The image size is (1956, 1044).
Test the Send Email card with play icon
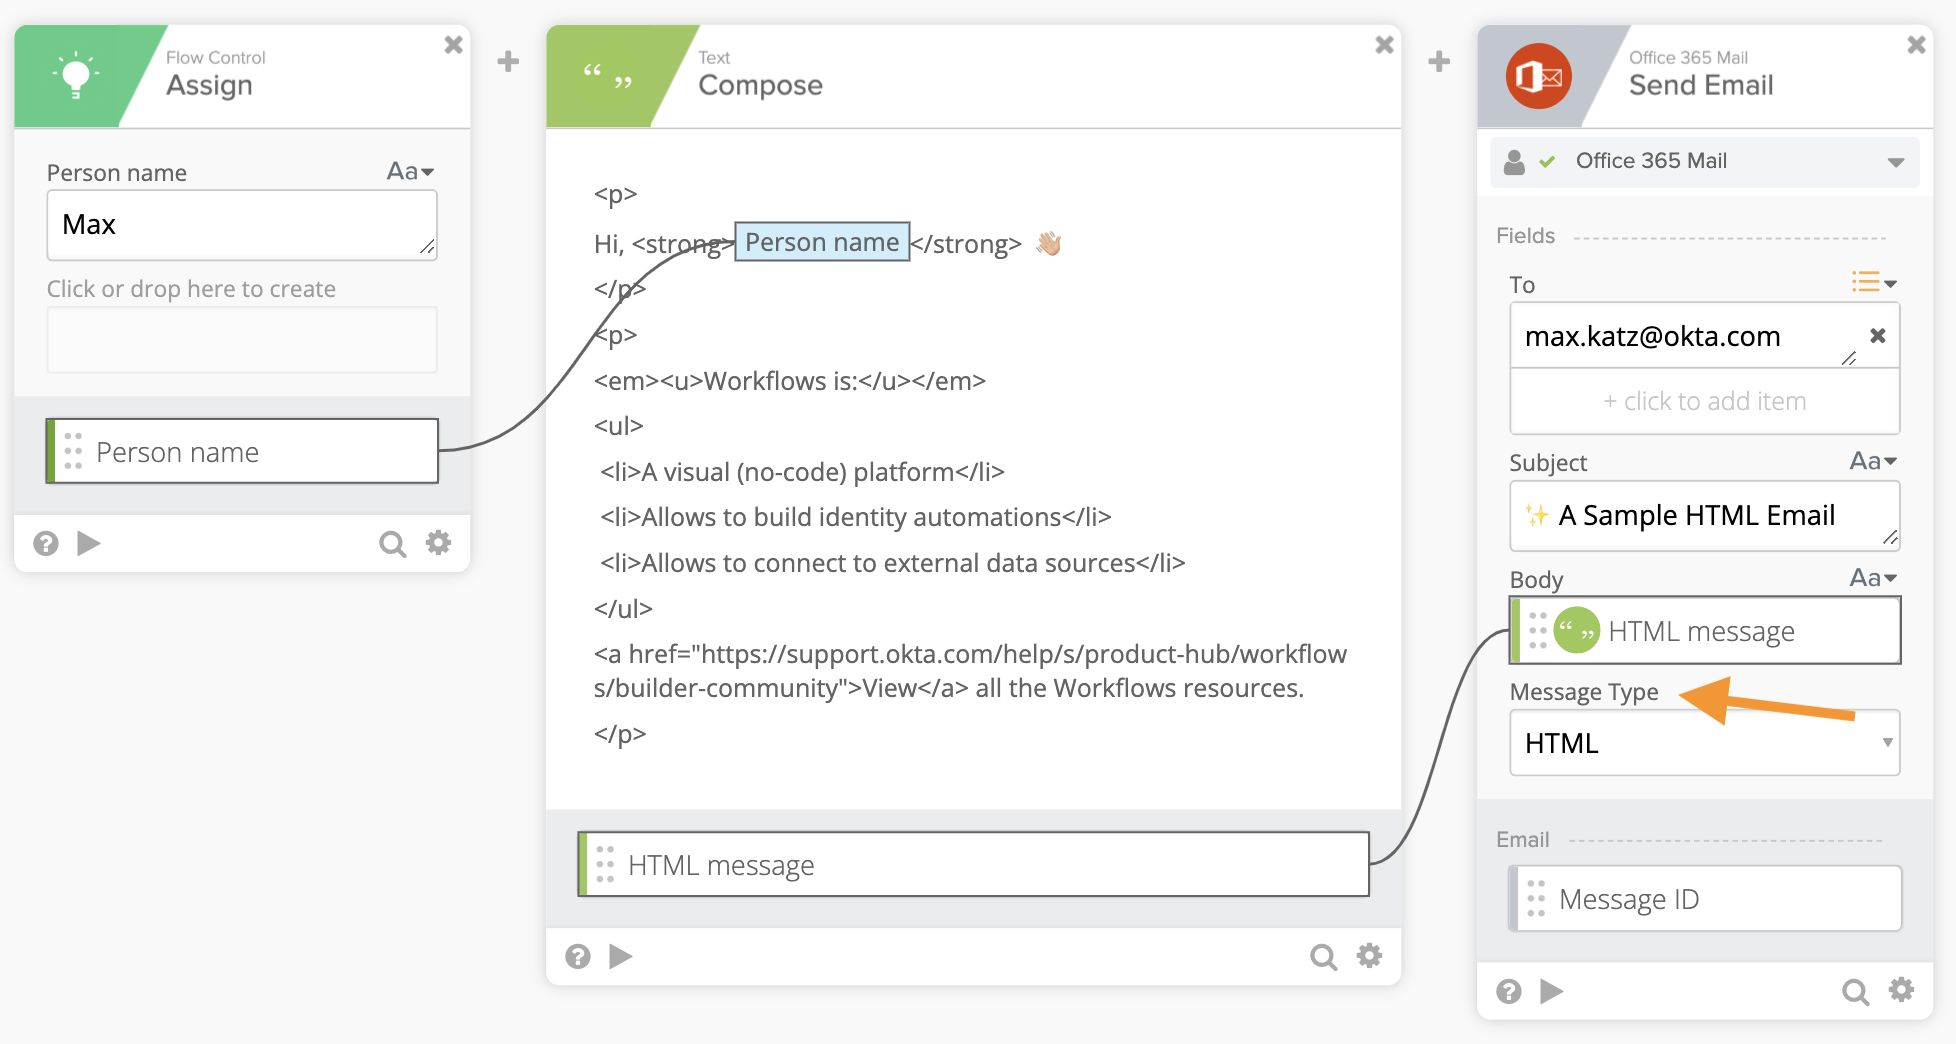(x=1551, y=991)
